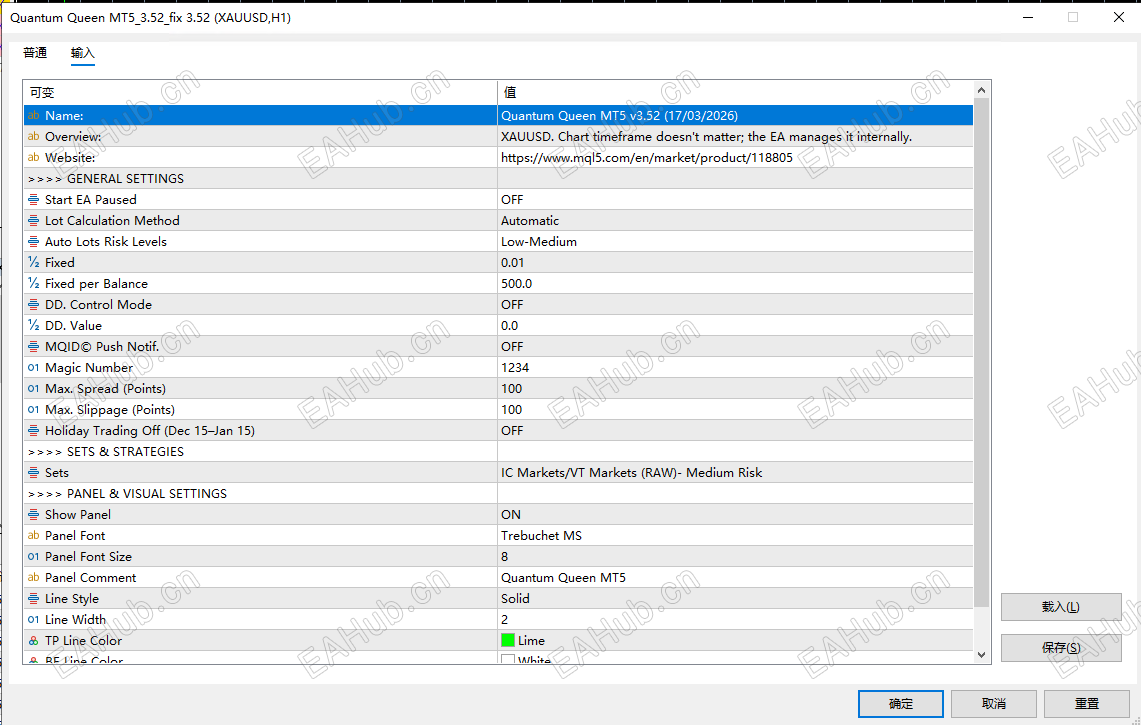Click the >>>> SETS & STRATEGIES header row
The width and height of the screenshot is (1141, 725).
(498, 452)
